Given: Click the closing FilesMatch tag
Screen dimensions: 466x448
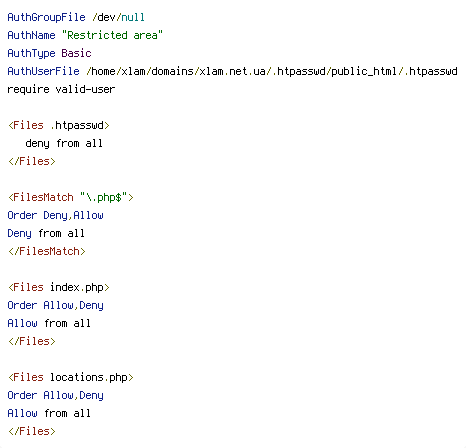Looking at the screenshot, I should tap(47, 251).
